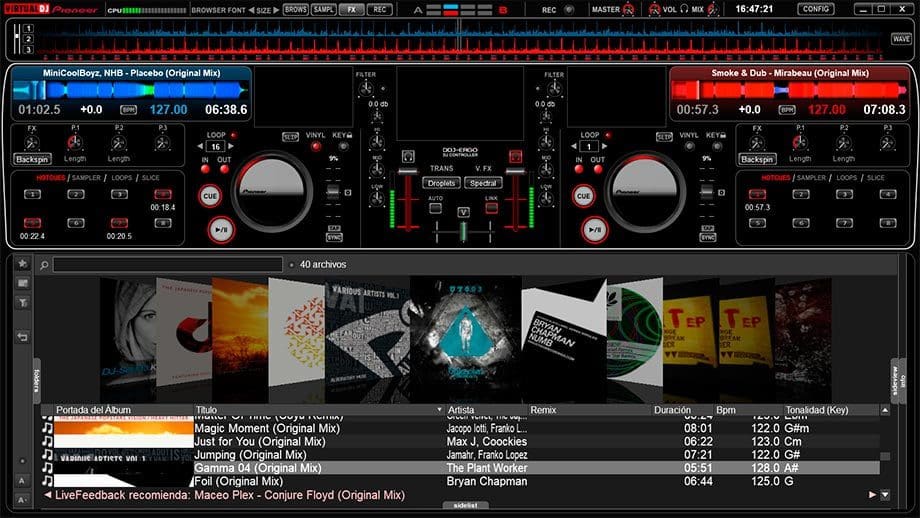Trigger hot cue 1 on left deck
The height and width of the screenshot is (518, 920).
32,194
